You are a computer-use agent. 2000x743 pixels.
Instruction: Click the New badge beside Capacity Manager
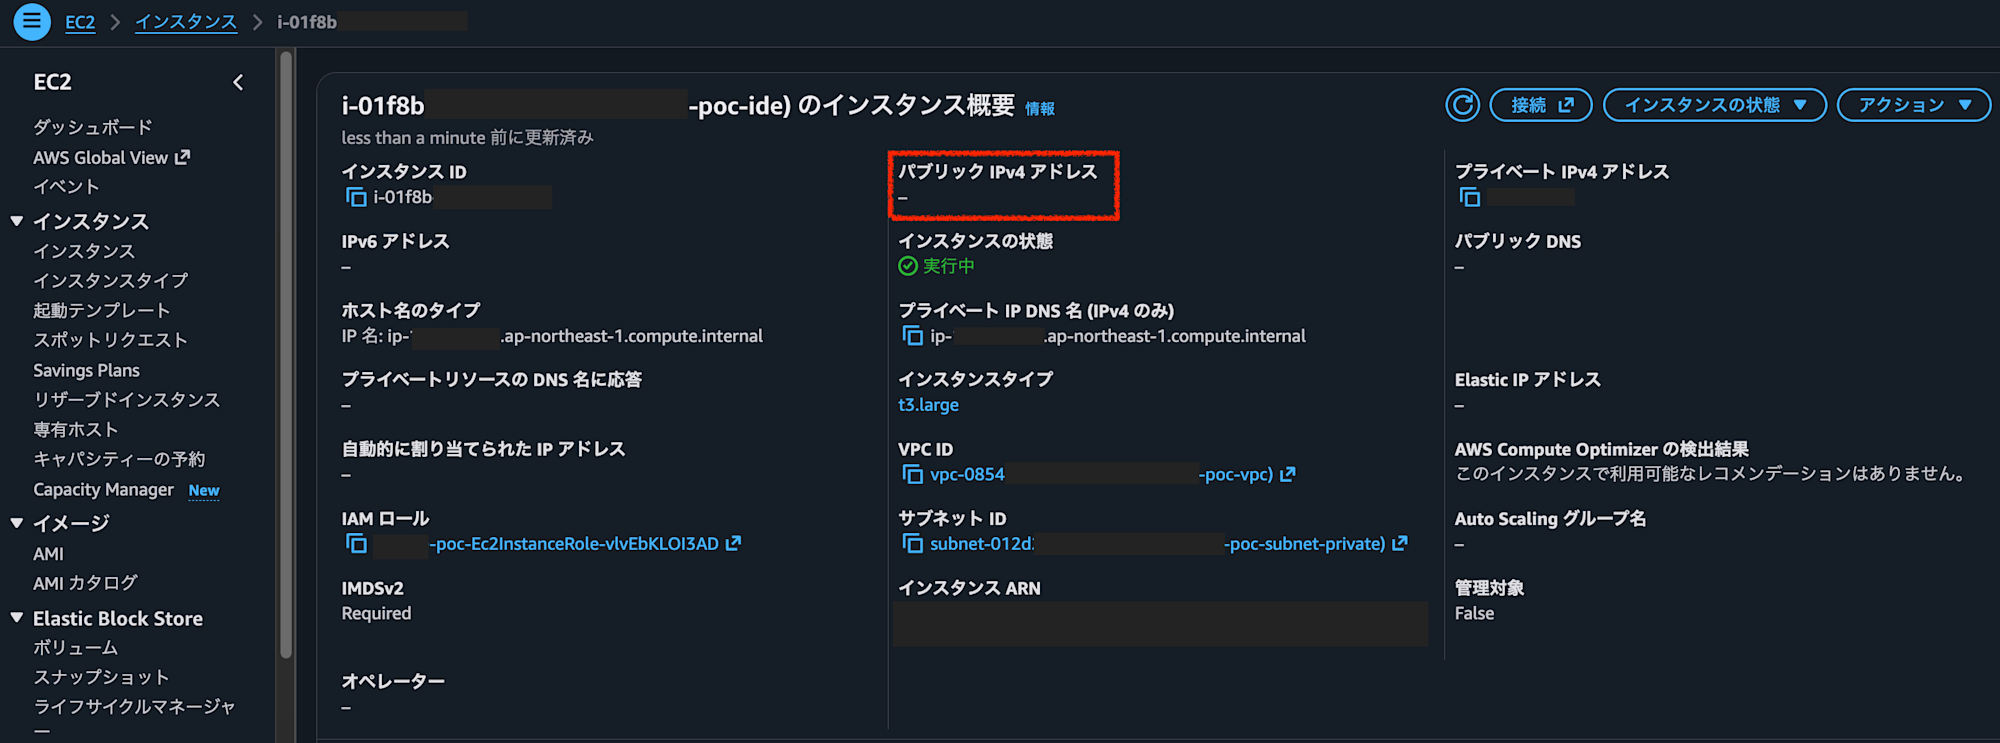[x=204, y=490]
